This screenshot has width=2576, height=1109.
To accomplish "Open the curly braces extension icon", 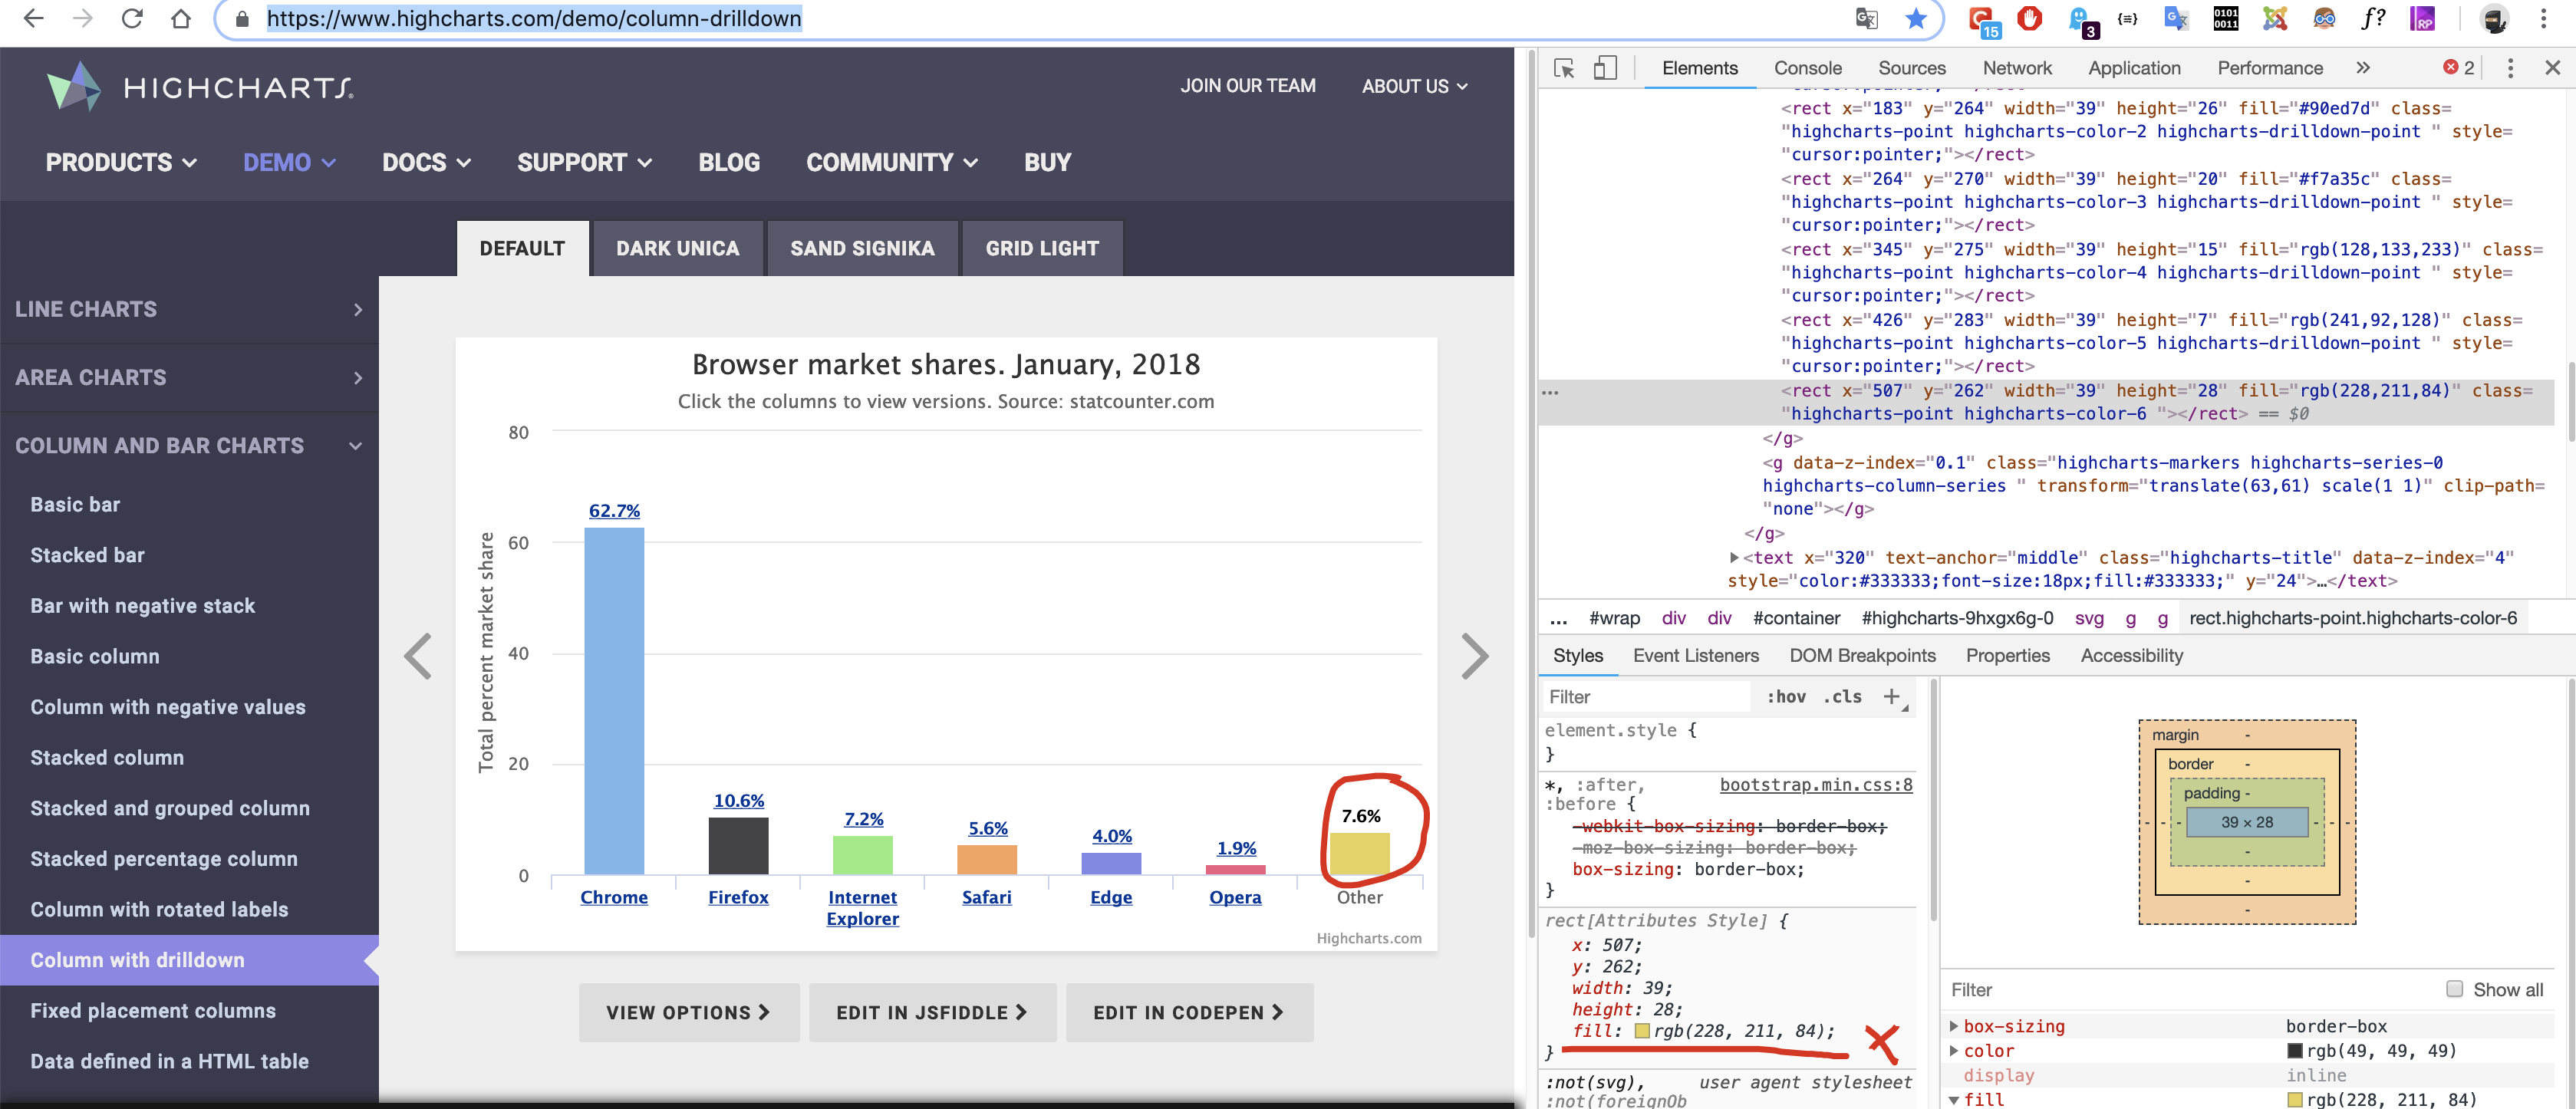I will (2127, 18).
